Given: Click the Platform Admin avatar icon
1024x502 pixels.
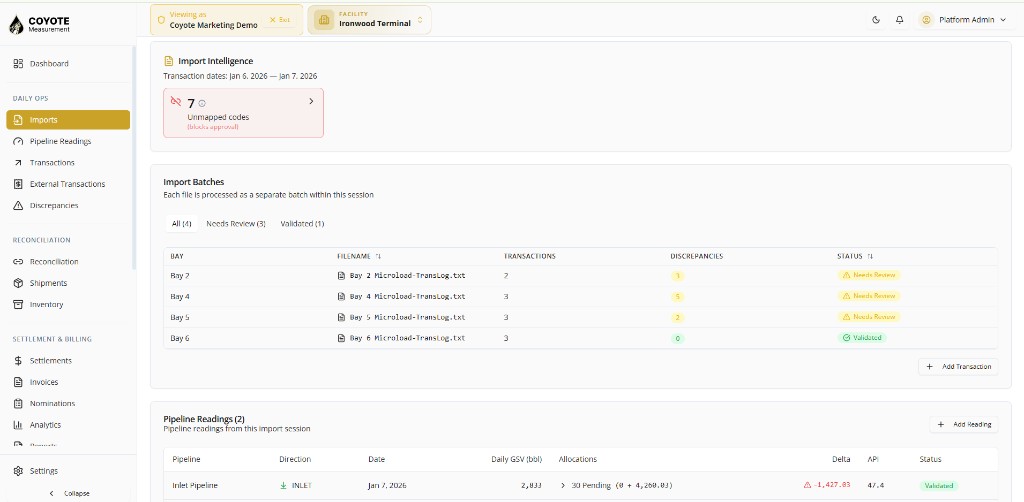Looking at the screenshot, I should pos(926,20).
